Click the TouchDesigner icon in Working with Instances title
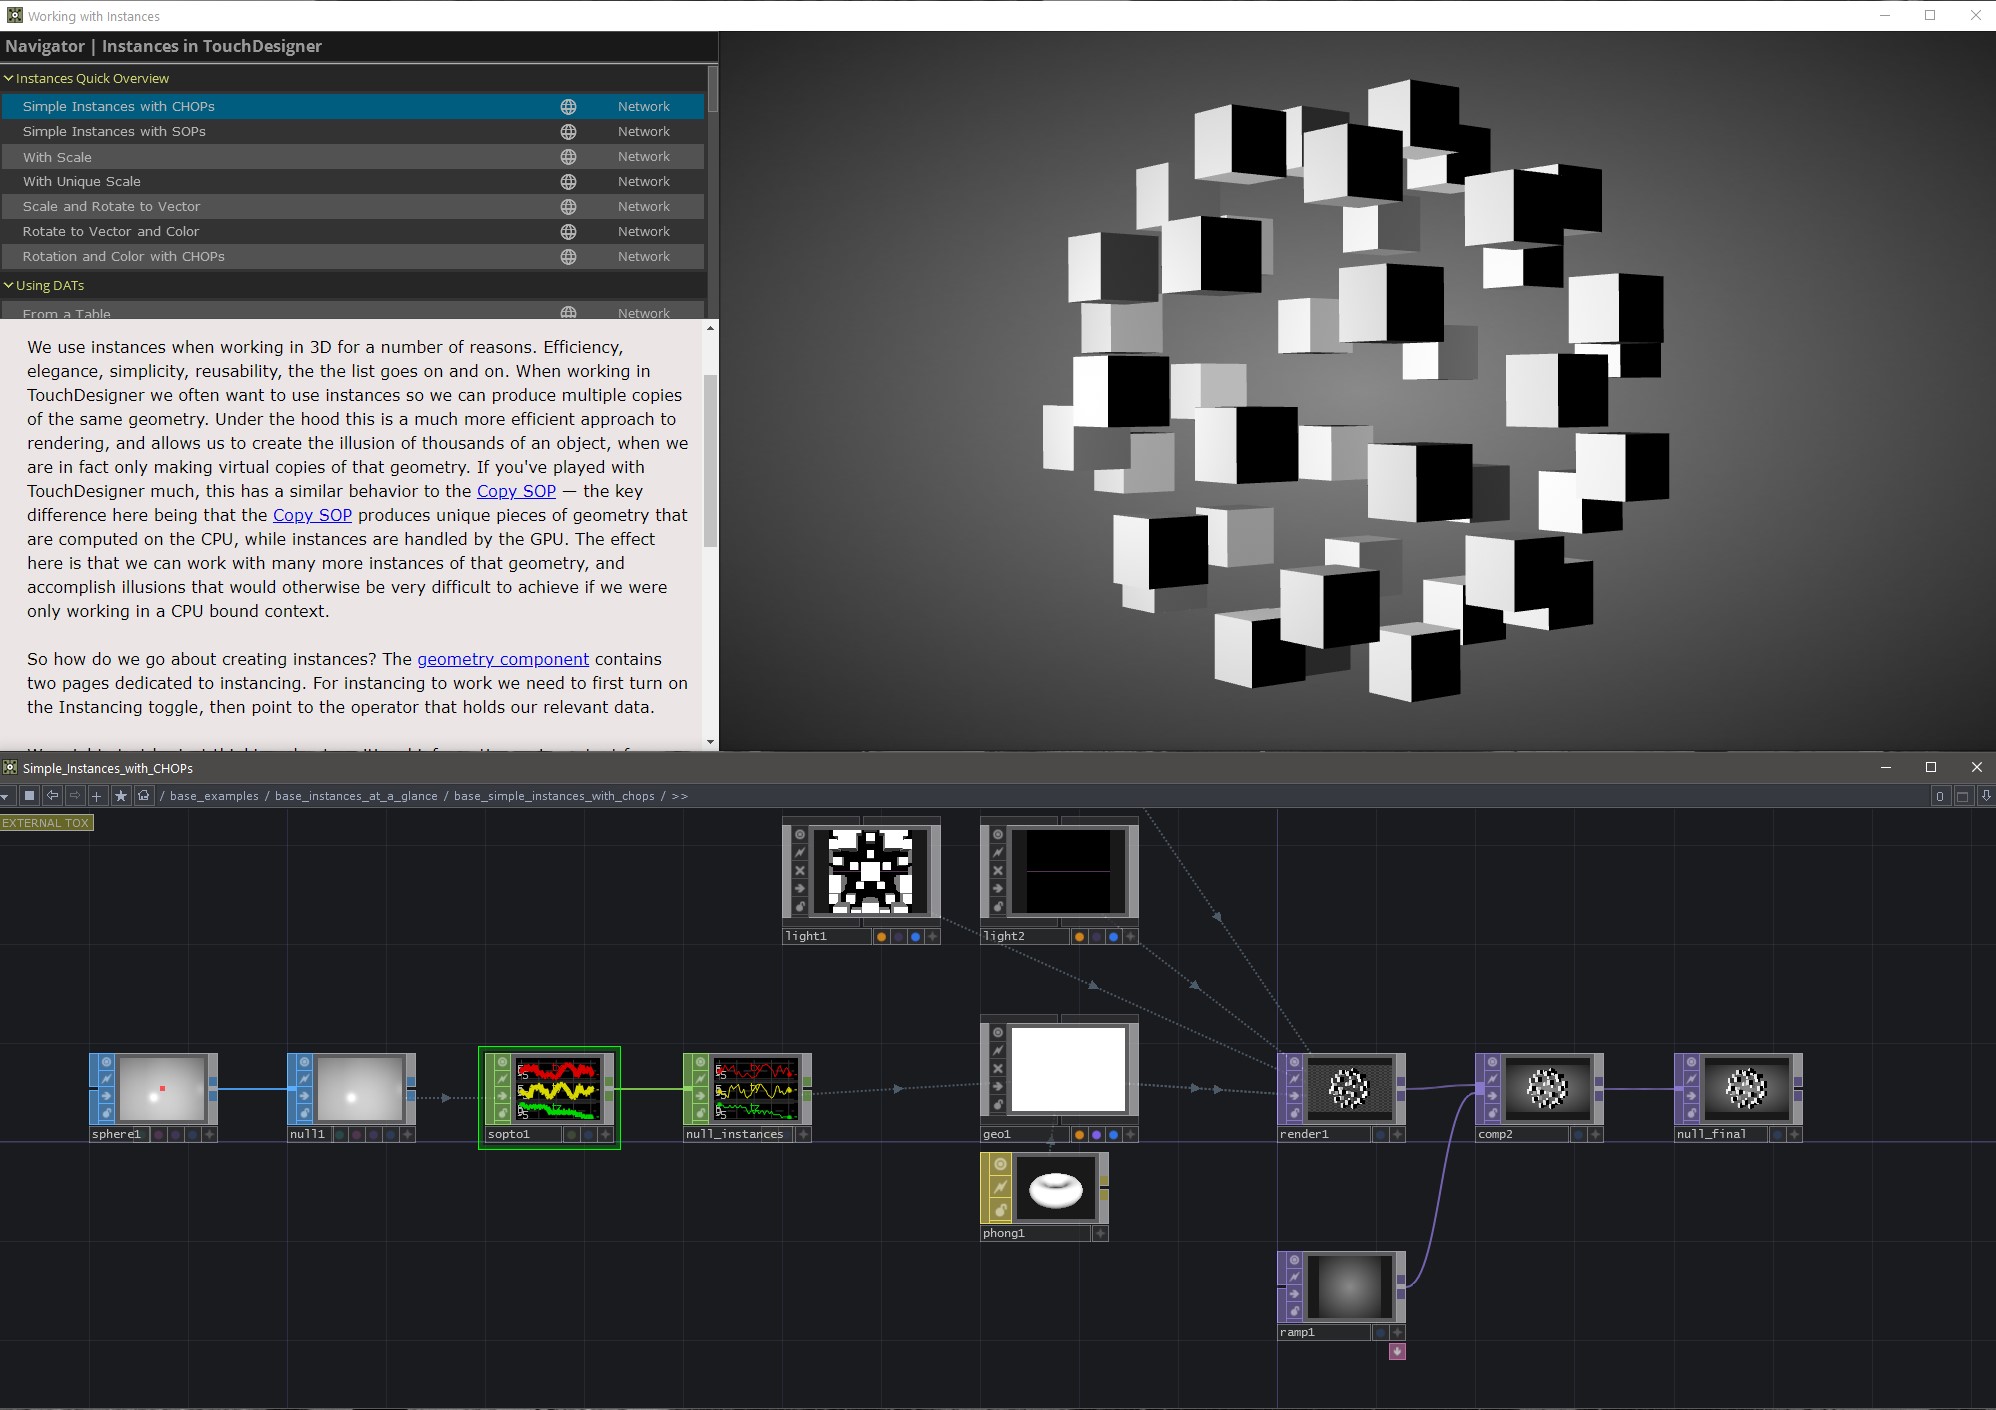The image size is (1996, 1410). click(14, 15)
